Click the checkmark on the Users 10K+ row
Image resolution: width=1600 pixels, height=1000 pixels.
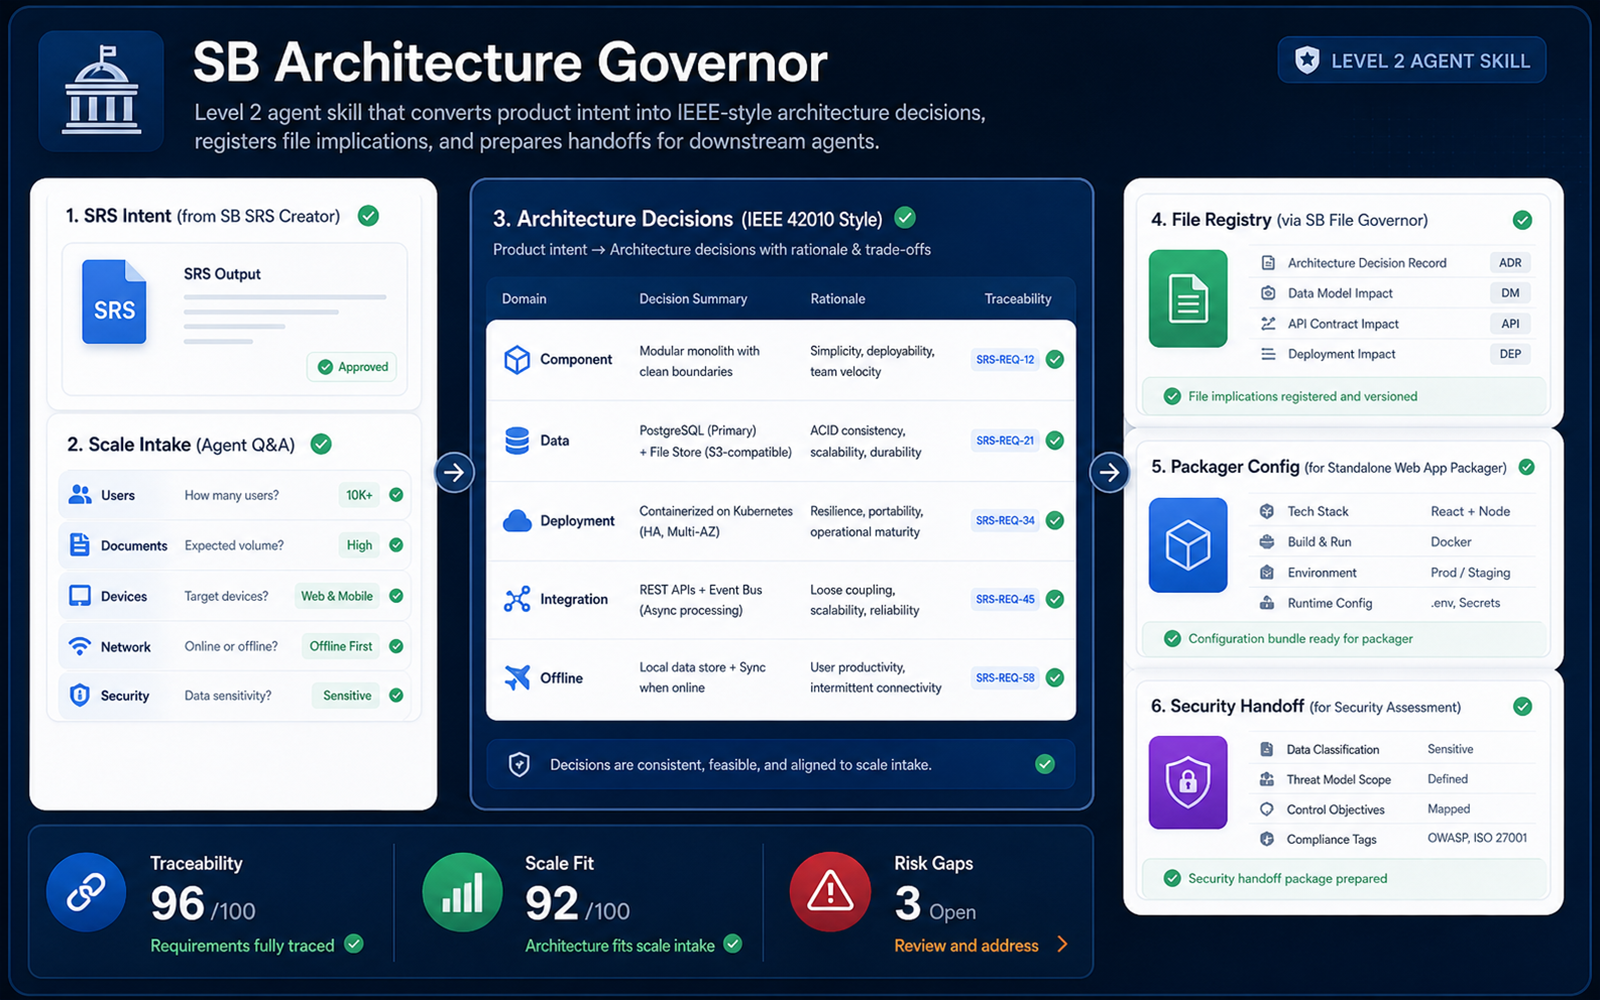tap(396, 495)
